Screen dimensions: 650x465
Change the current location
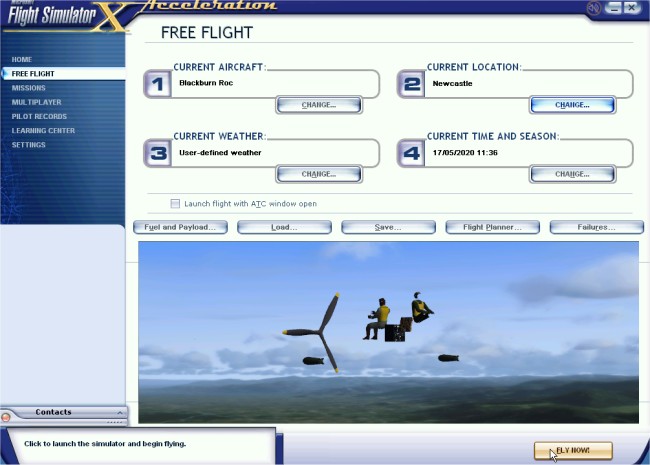point(572,105)
